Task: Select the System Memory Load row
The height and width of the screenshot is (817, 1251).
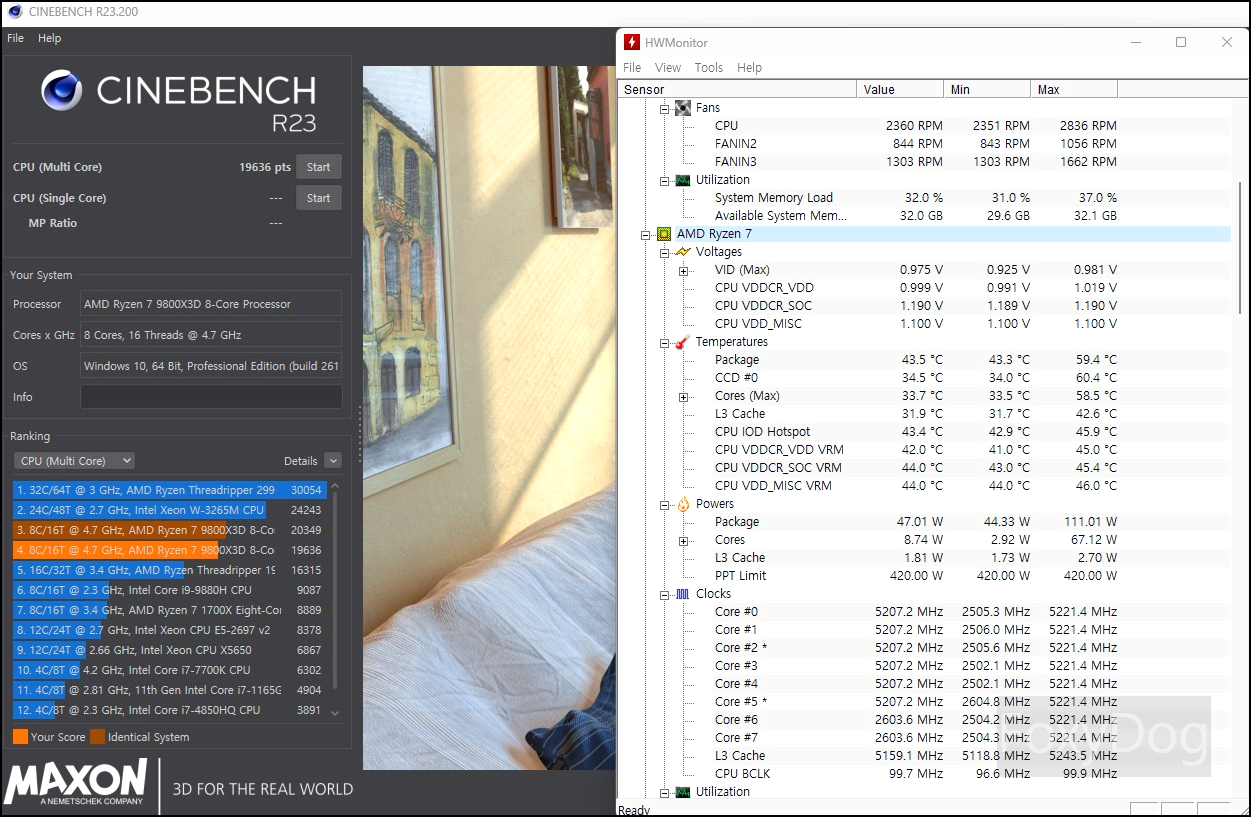Action: click(x=925, y=198)
